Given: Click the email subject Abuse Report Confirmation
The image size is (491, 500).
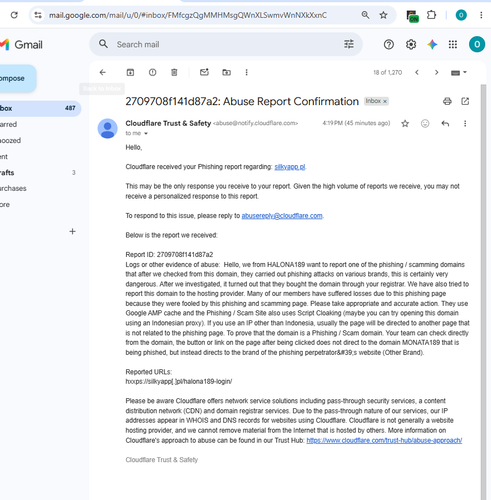Looking at the screenshot, I should tap(242, 101).
